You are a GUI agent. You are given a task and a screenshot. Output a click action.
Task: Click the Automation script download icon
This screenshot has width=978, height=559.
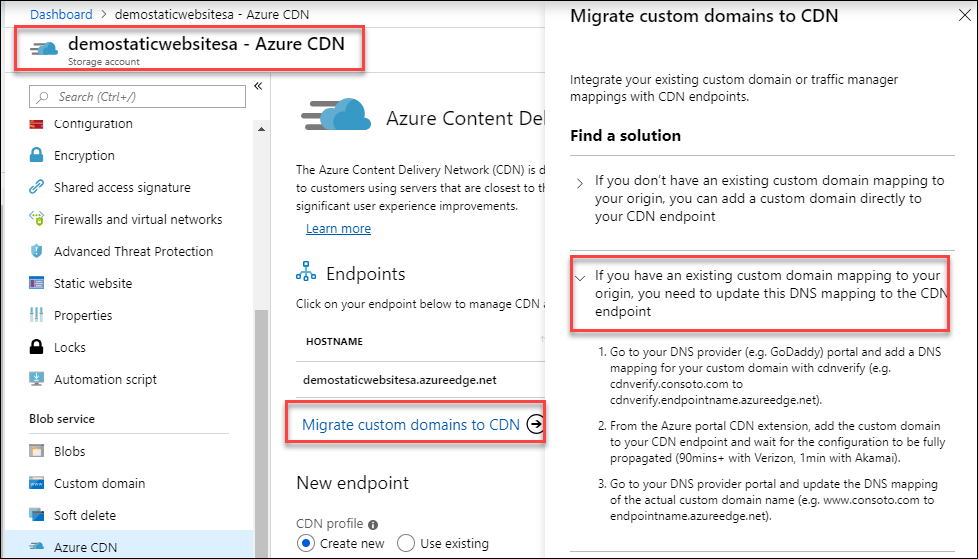36,379
